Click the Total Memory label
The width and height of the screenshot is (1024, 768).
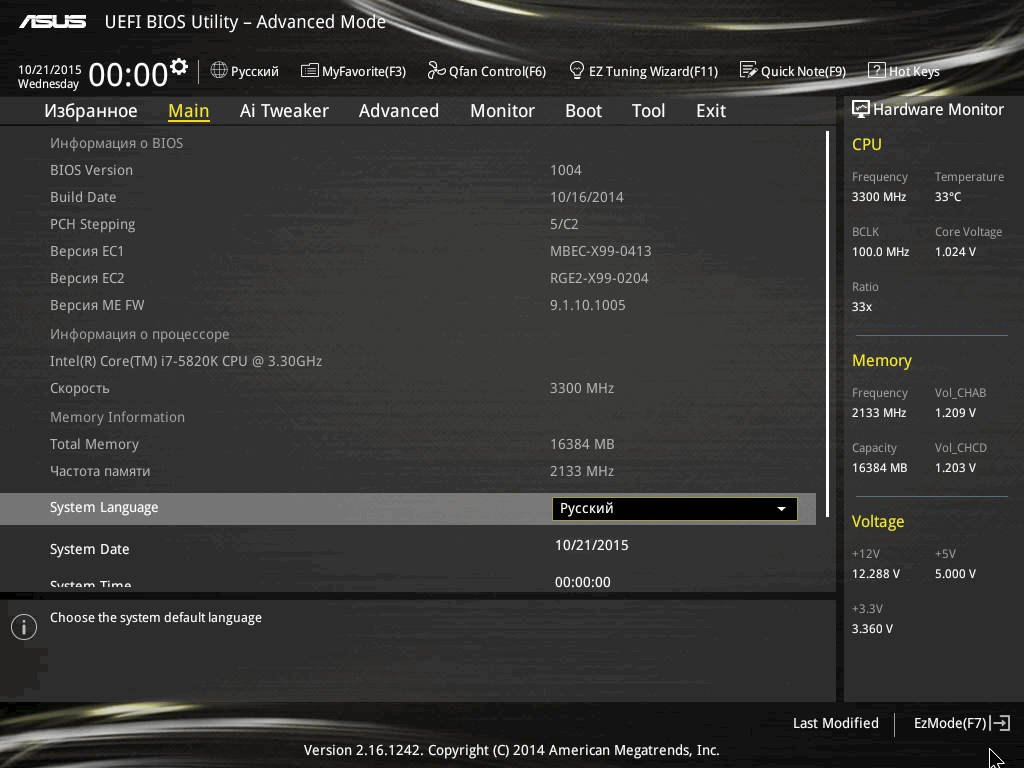(95, 444)
